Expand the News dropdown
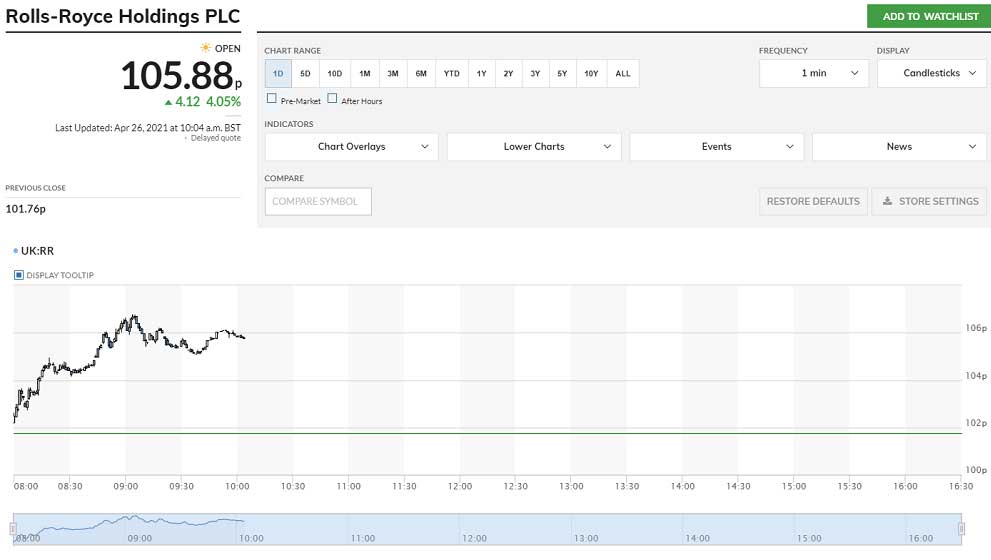The width and height of the screenshot is (991, 560). tap(899, 147)
